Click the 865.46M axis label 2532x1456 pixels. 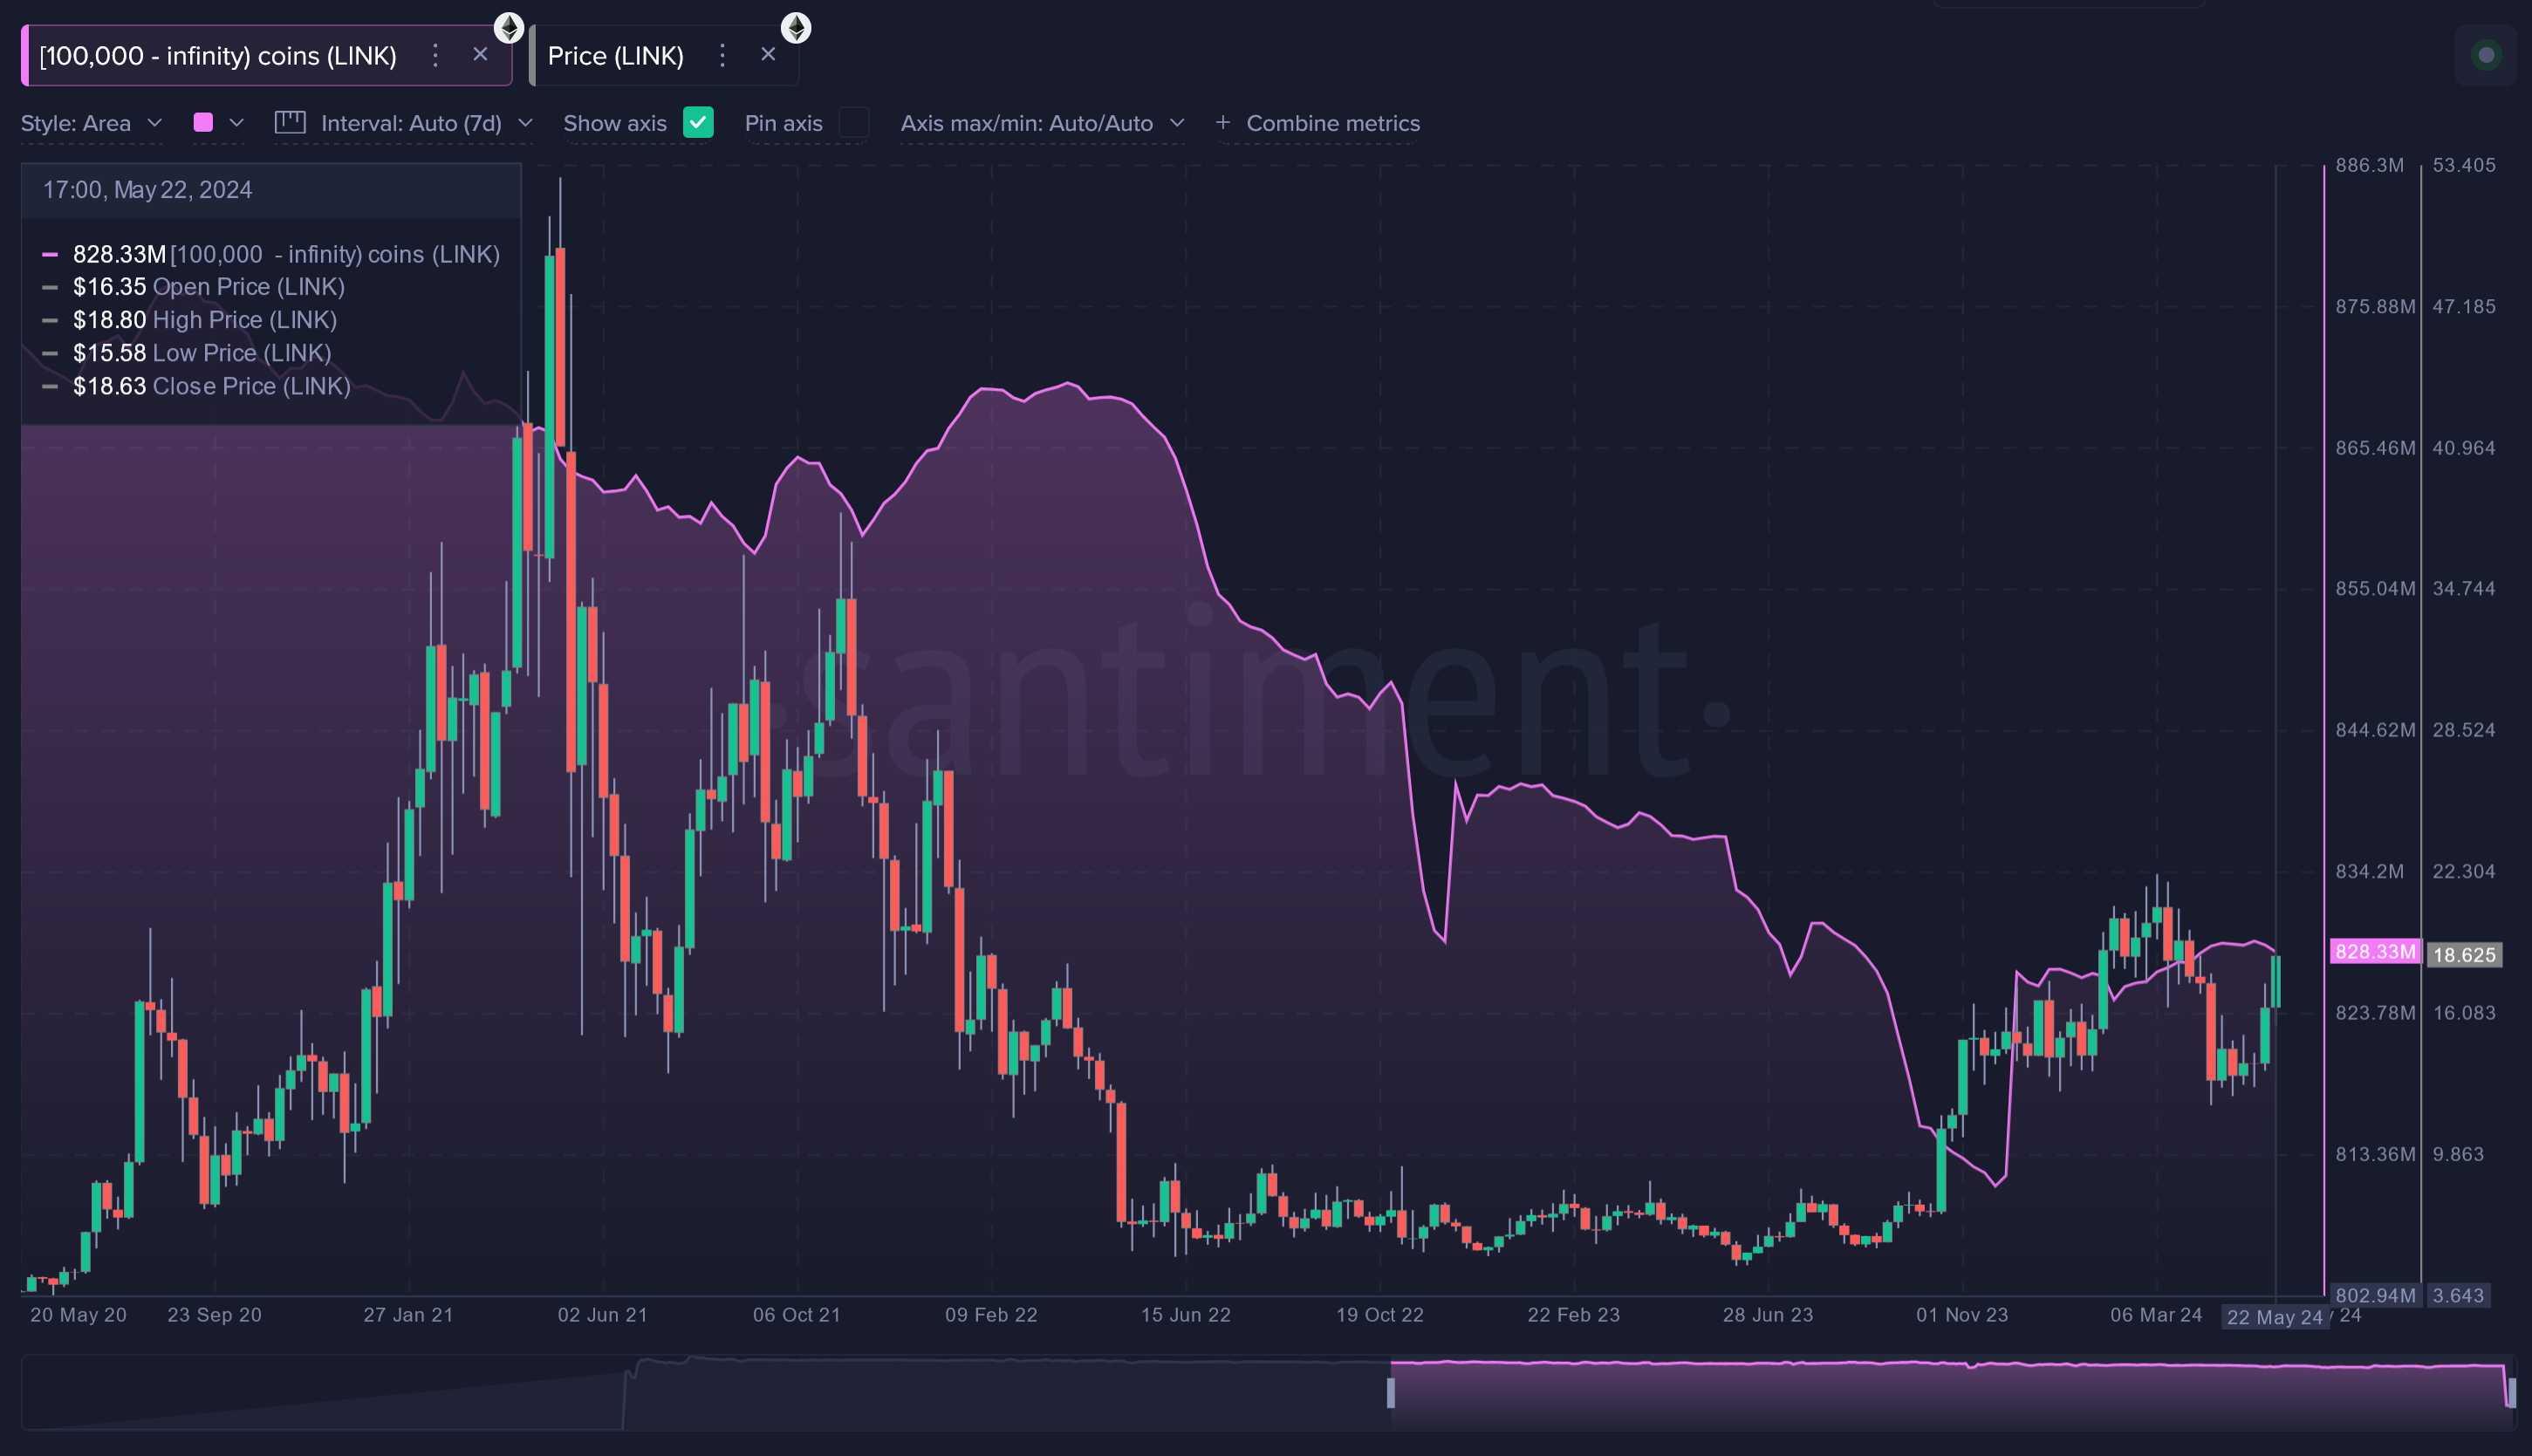click(x=2375, y=448)
